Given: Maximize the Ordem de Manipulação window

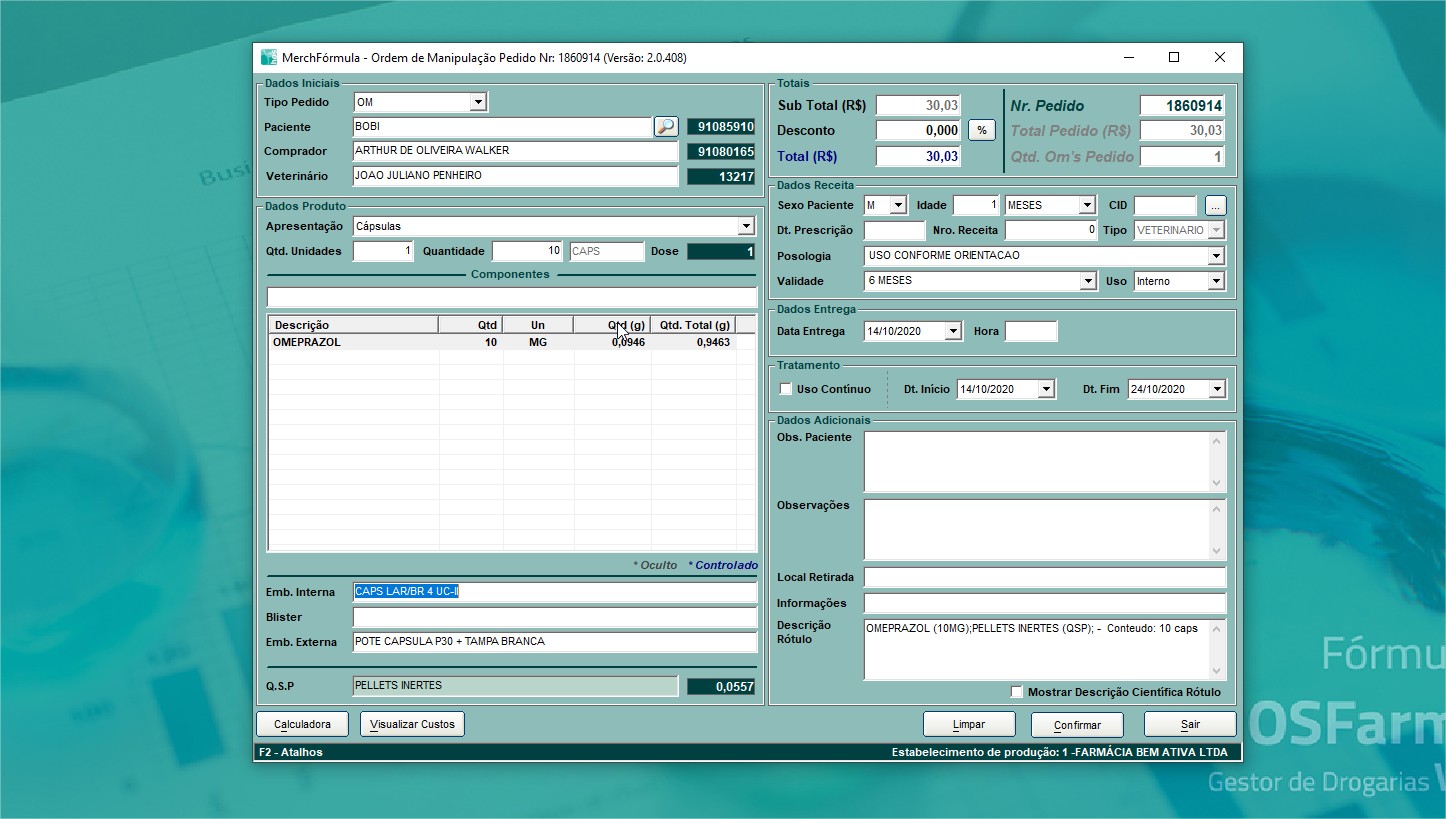Looking at the screenshot, I should click(1174, 58).
